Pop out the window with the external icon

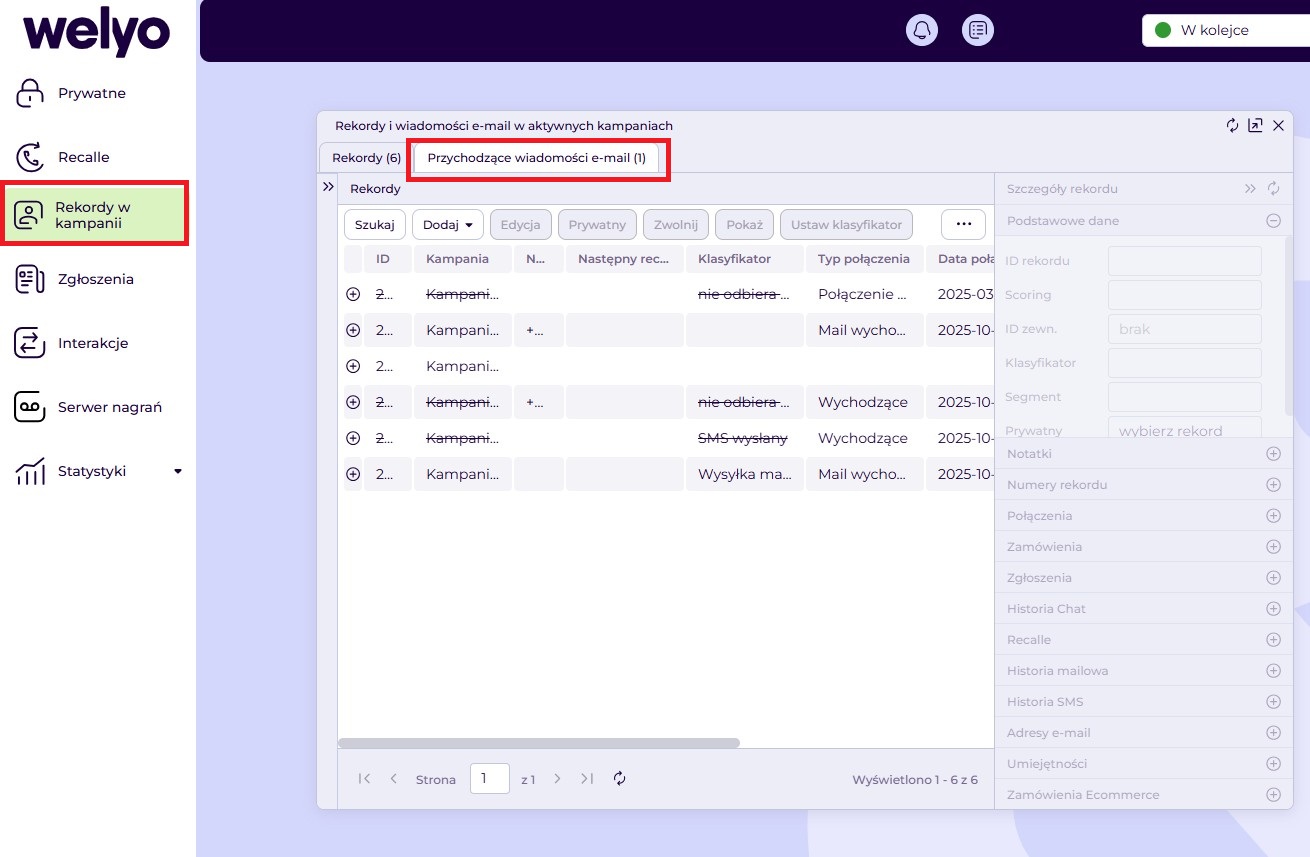(x=1255, y=125)
